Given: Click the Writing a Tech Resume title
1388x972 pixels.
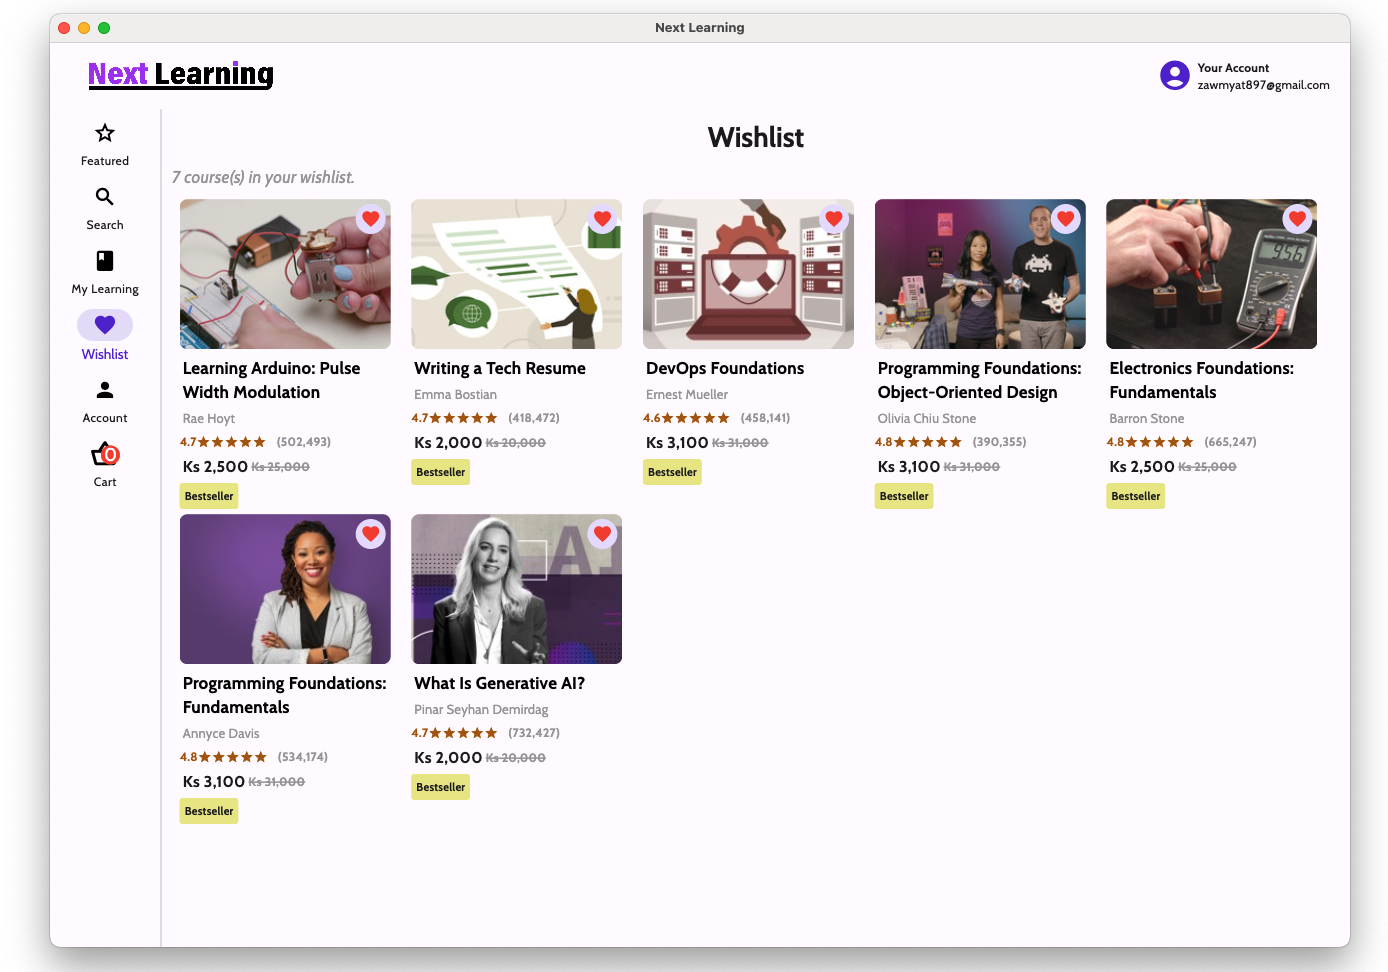Looking at the screenshot, I should (500, 368).
